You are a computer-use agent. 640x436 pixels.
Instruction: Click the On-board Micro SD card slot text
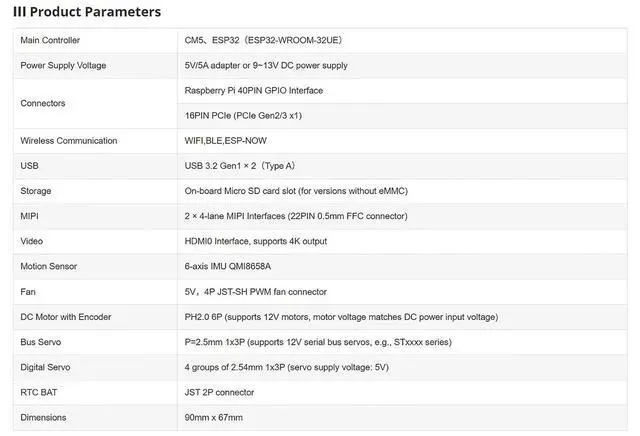coord(296,191)
